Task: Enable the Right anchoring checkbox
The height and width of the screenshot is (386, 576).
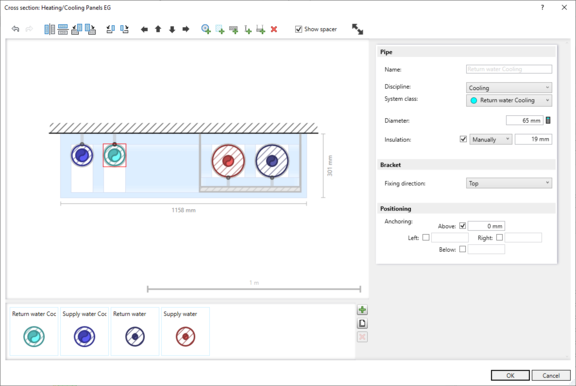Action: click(499, 237)
